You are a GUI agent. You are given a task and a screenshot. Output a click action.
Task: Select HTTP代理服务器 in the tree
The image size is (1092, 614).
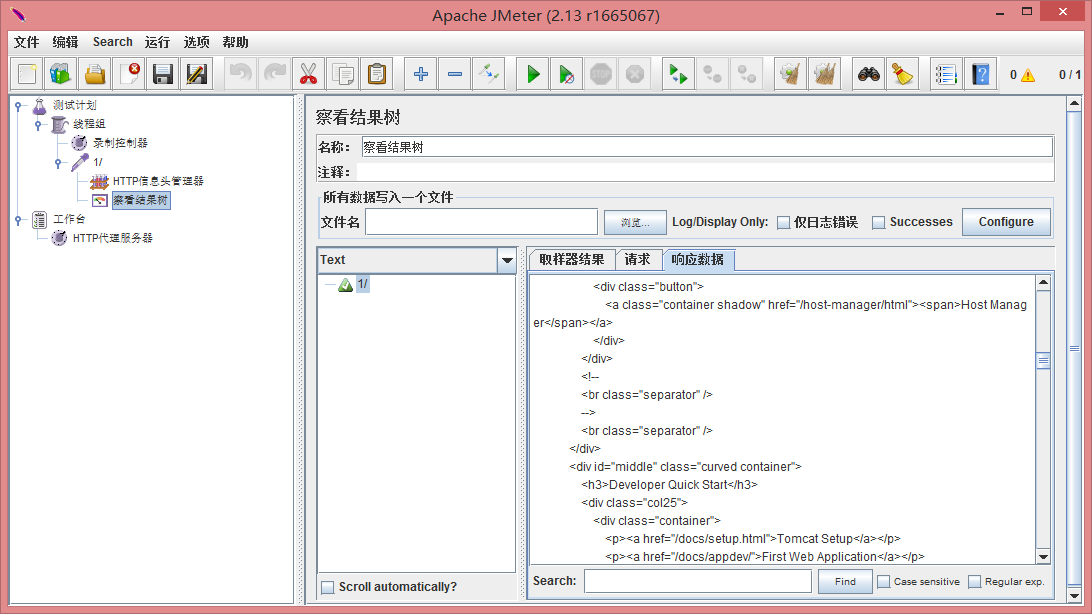[113, 238]
